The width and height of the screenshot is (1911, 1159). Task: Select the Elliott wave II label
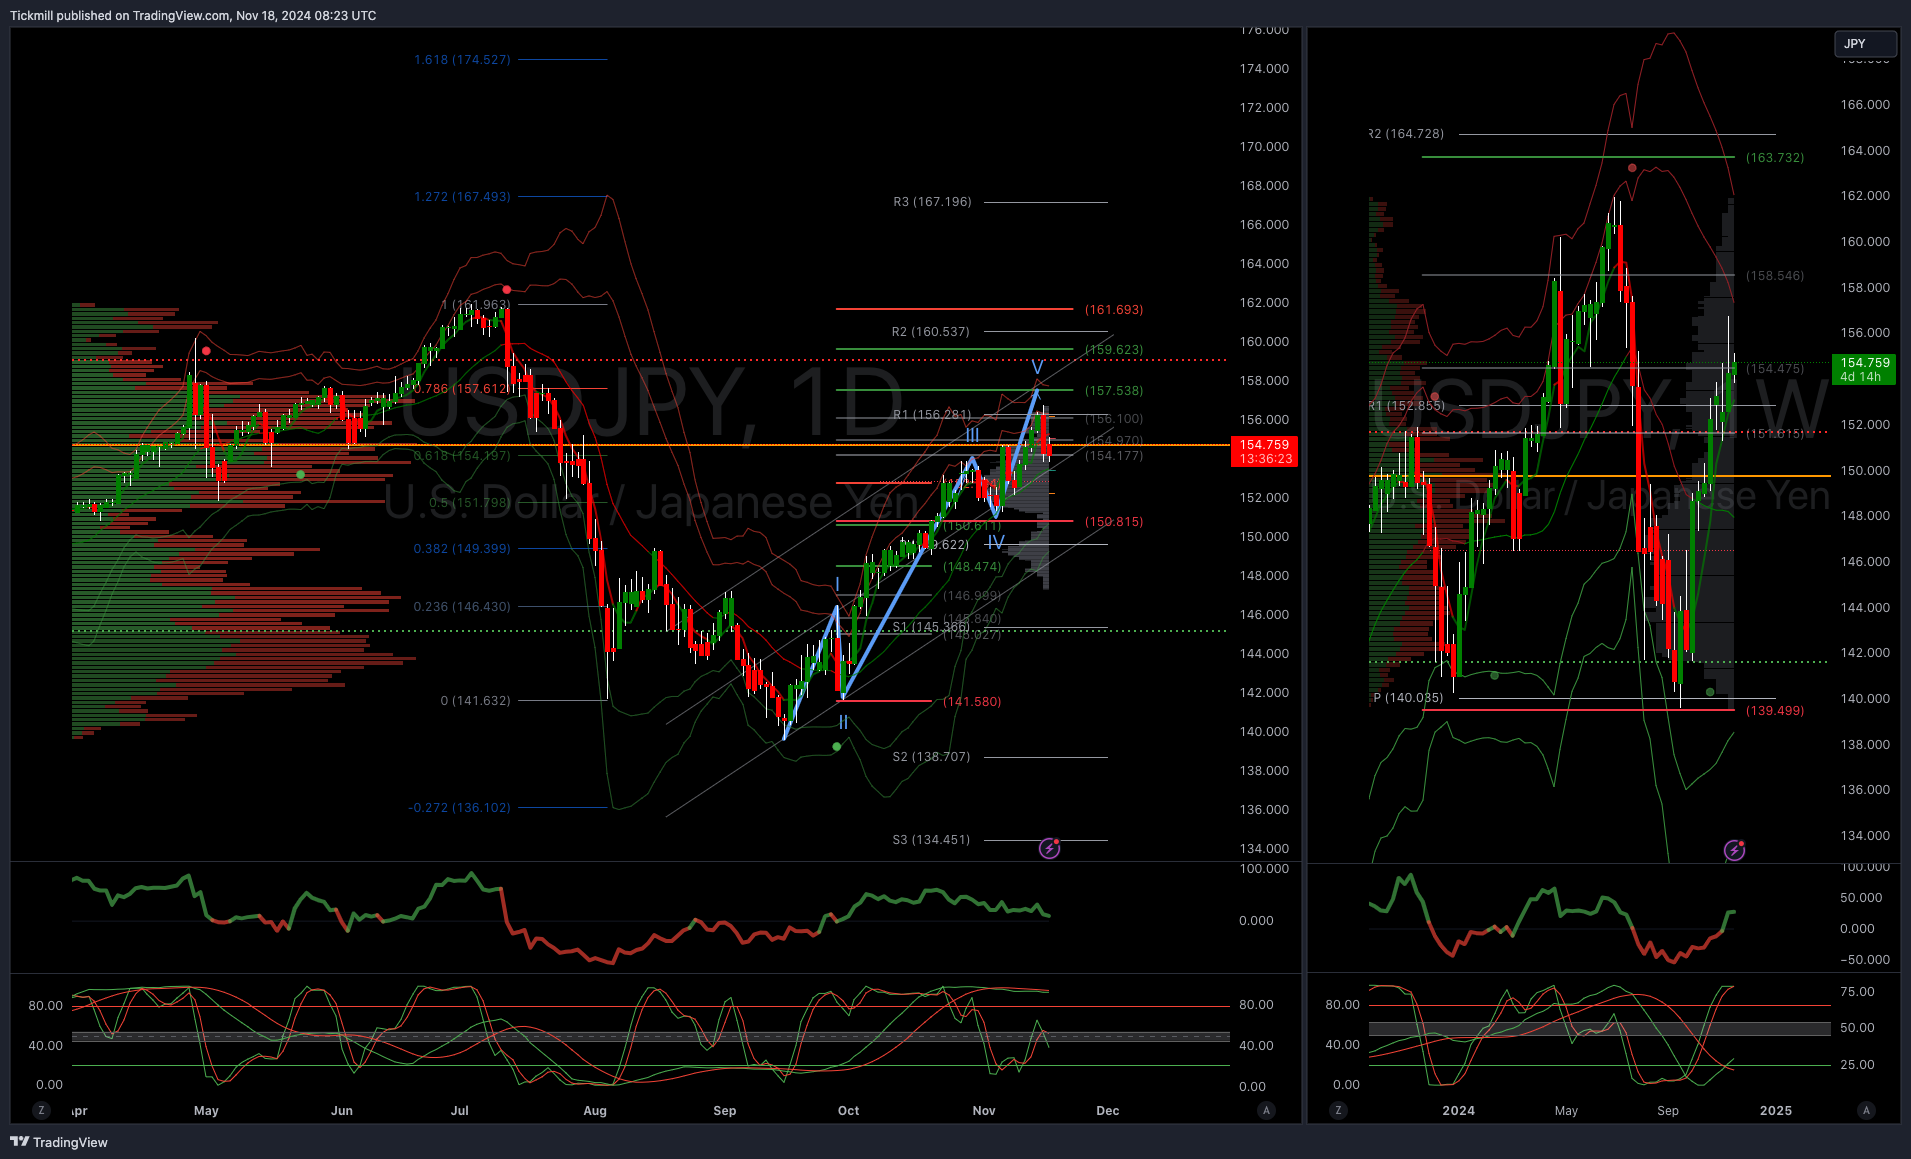click(843, 723)
